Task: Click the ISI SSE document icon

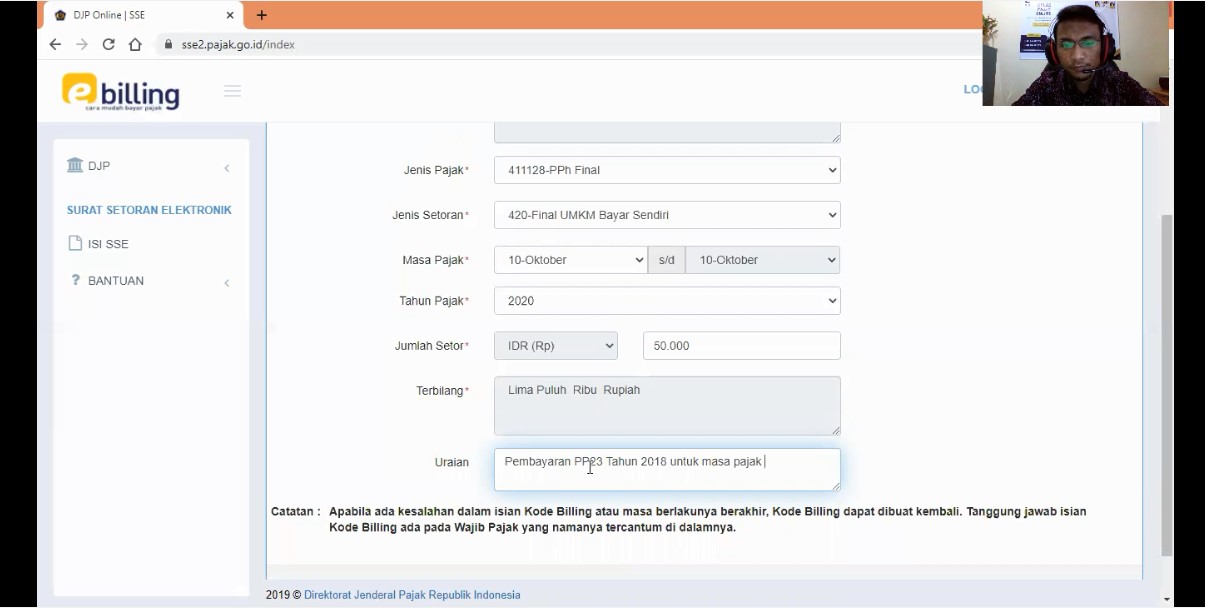Action: click(75, 244)
